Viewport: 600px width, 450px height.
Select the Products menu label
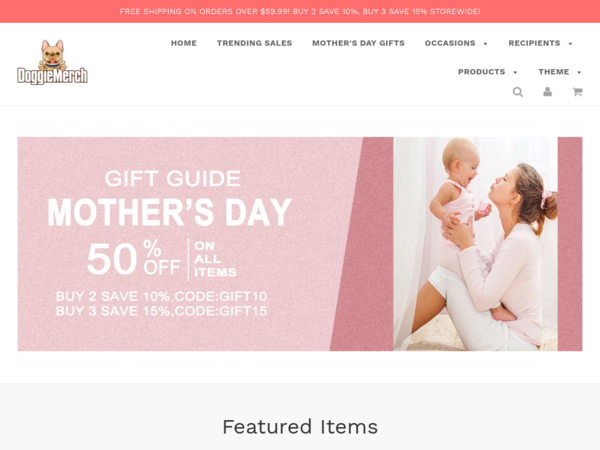[481, 72]
